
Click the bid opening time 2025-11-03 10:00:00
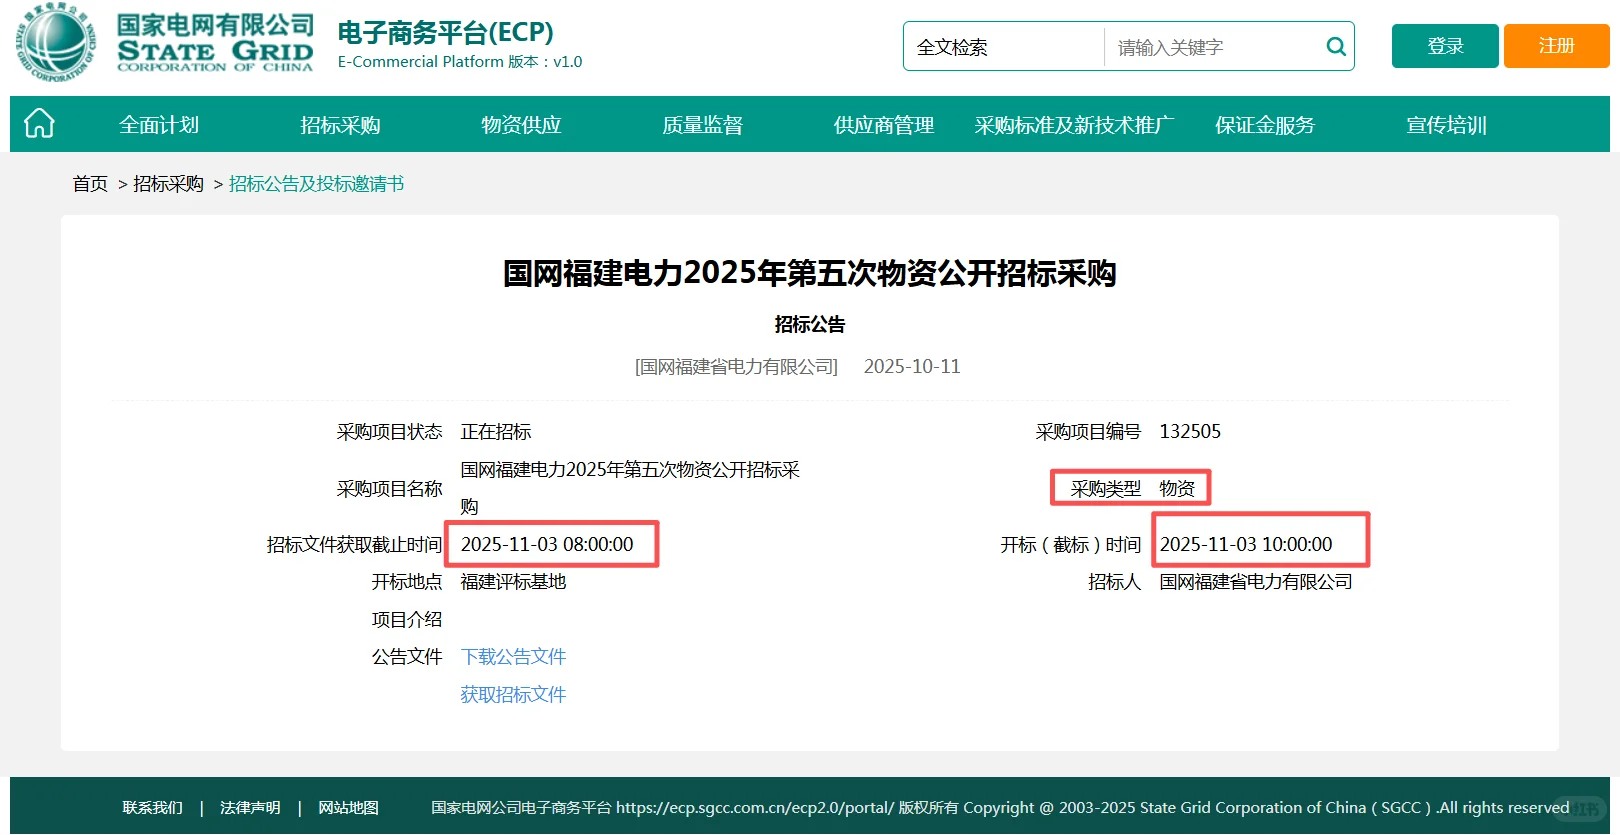(1246, 544)
